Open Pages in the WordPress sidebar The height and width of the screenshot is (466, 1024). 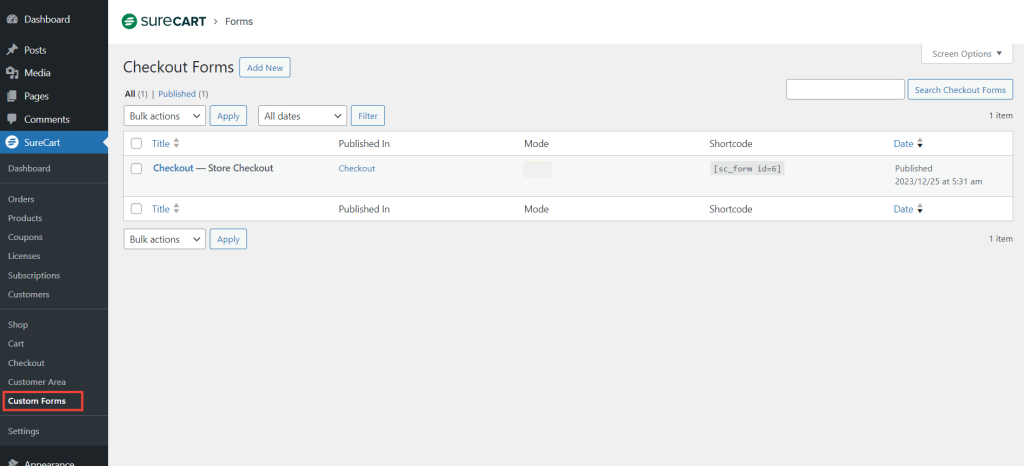37,96
